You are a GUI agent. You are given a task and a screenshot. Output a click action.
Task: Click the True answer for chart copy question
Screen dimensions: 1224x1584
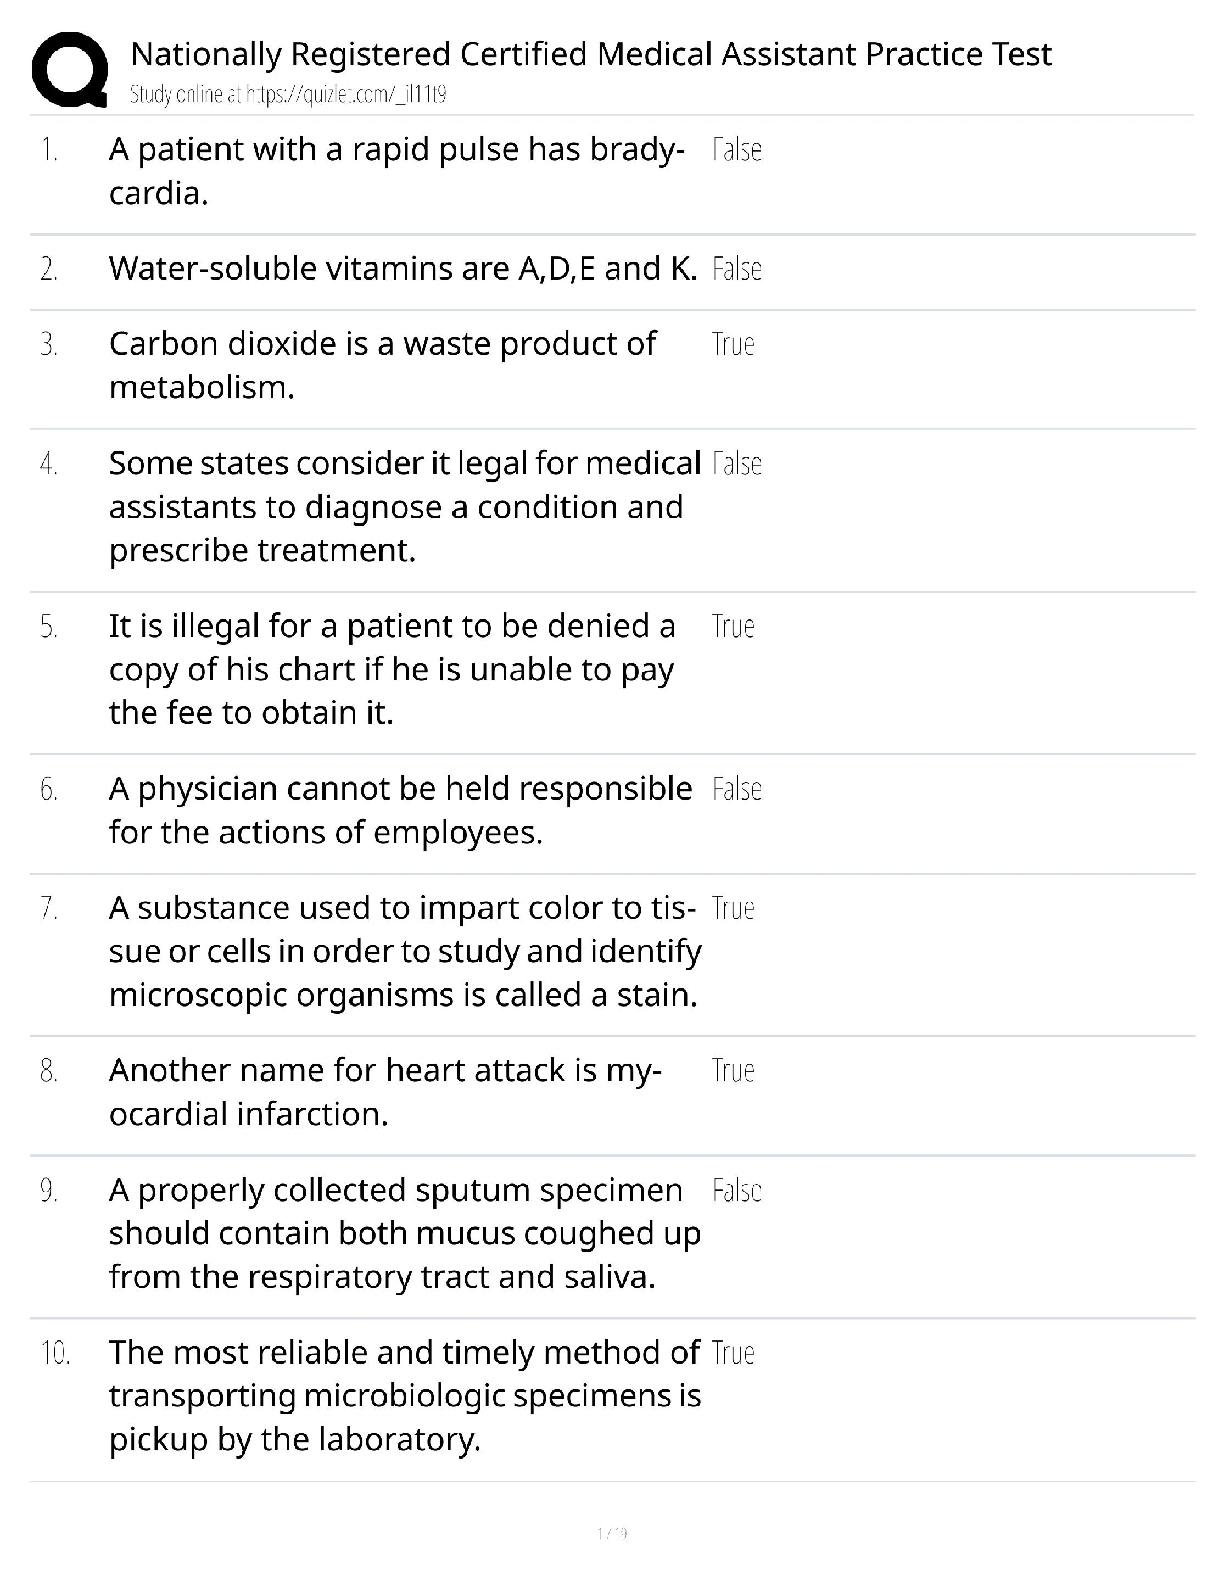[733, 626]
